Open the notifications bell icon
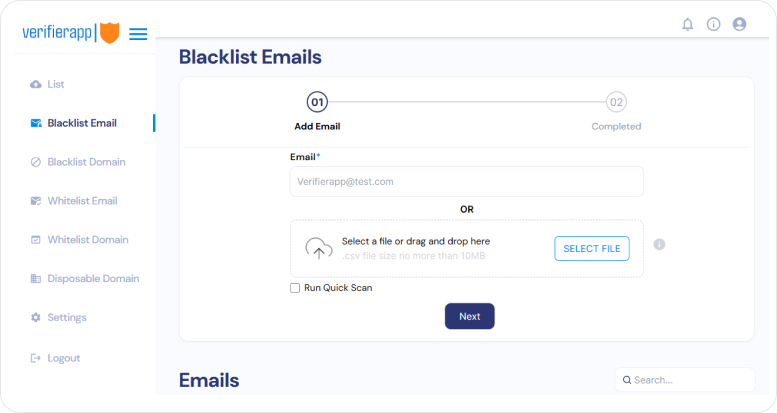 [x=687, y=24]
